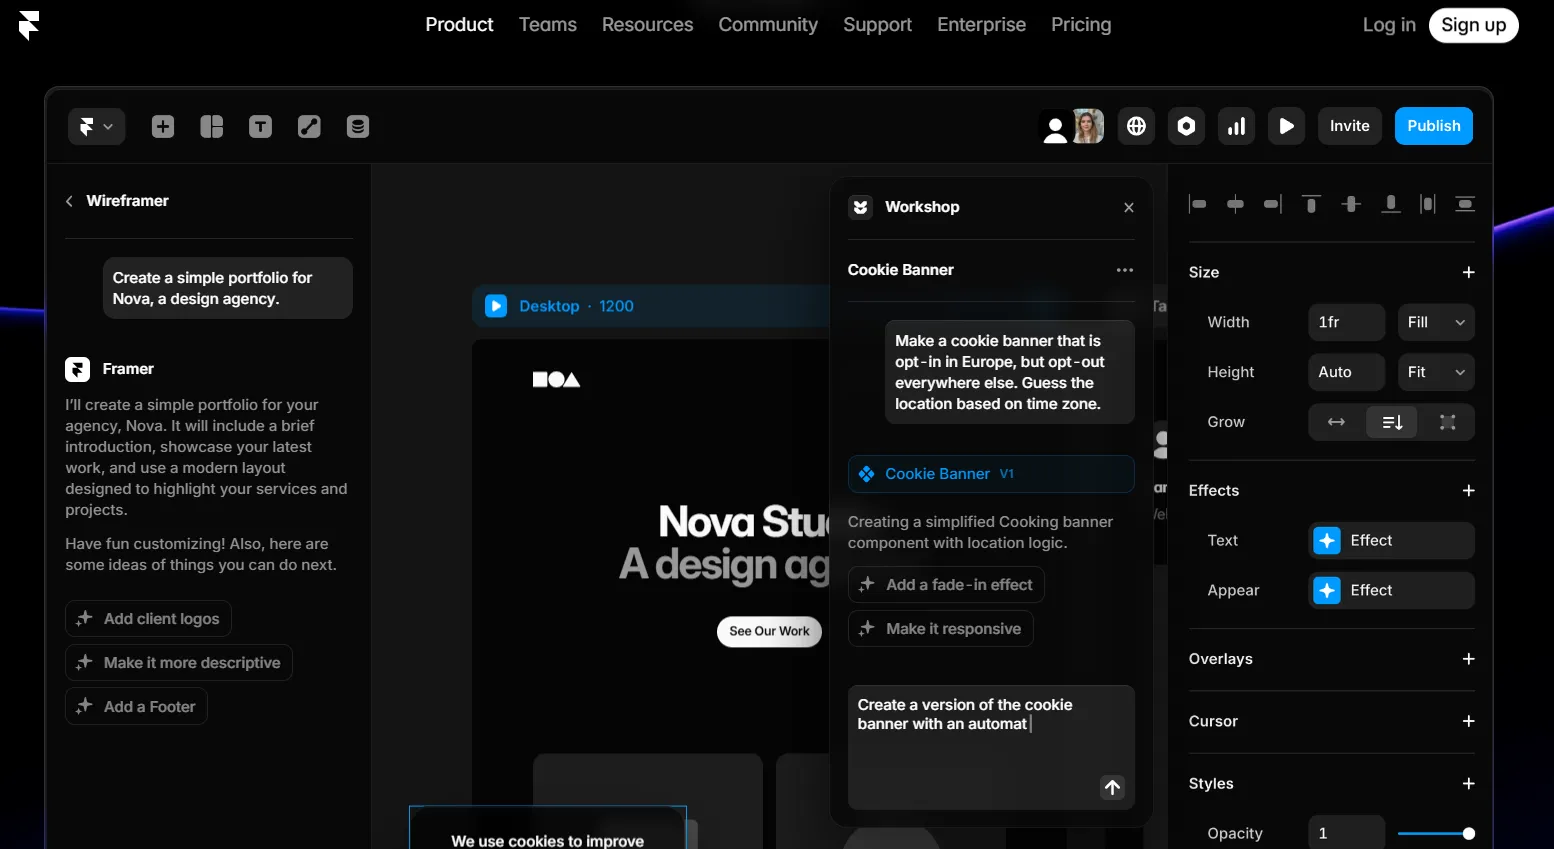Viewport: 1554px width, 849px height.
Task: Open the Product nav menu
Action: coord(459,25)
